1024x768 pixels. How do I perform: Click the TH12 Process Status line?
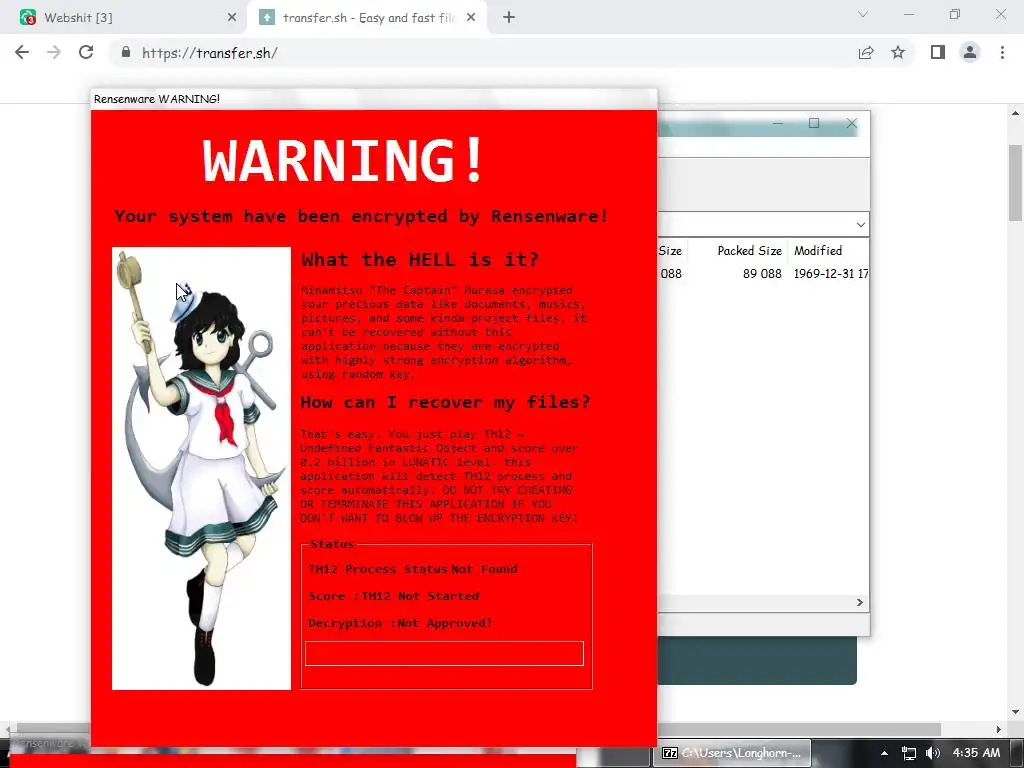(x=413, y=569)
